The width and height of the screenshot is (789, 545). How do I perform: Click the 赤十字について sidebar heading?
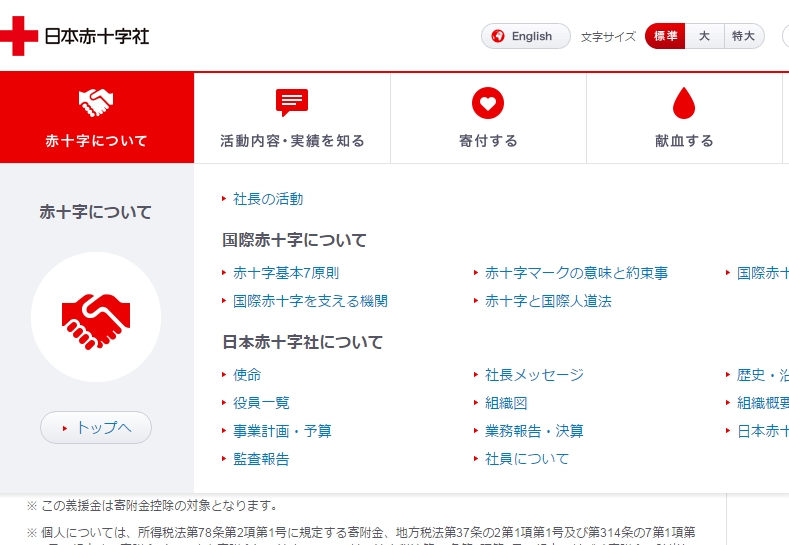tap(96, 212)
